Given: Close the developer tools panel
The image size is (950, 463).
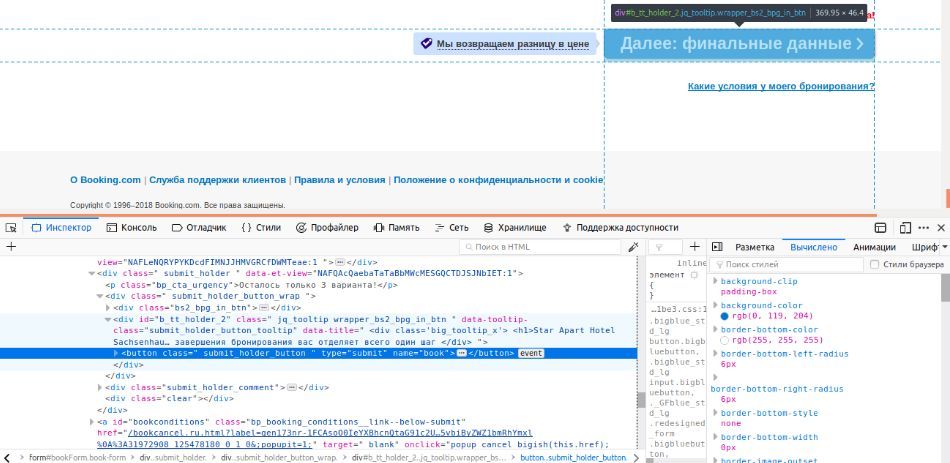Looking at the screenshot, I should click(x=941, y=228).
